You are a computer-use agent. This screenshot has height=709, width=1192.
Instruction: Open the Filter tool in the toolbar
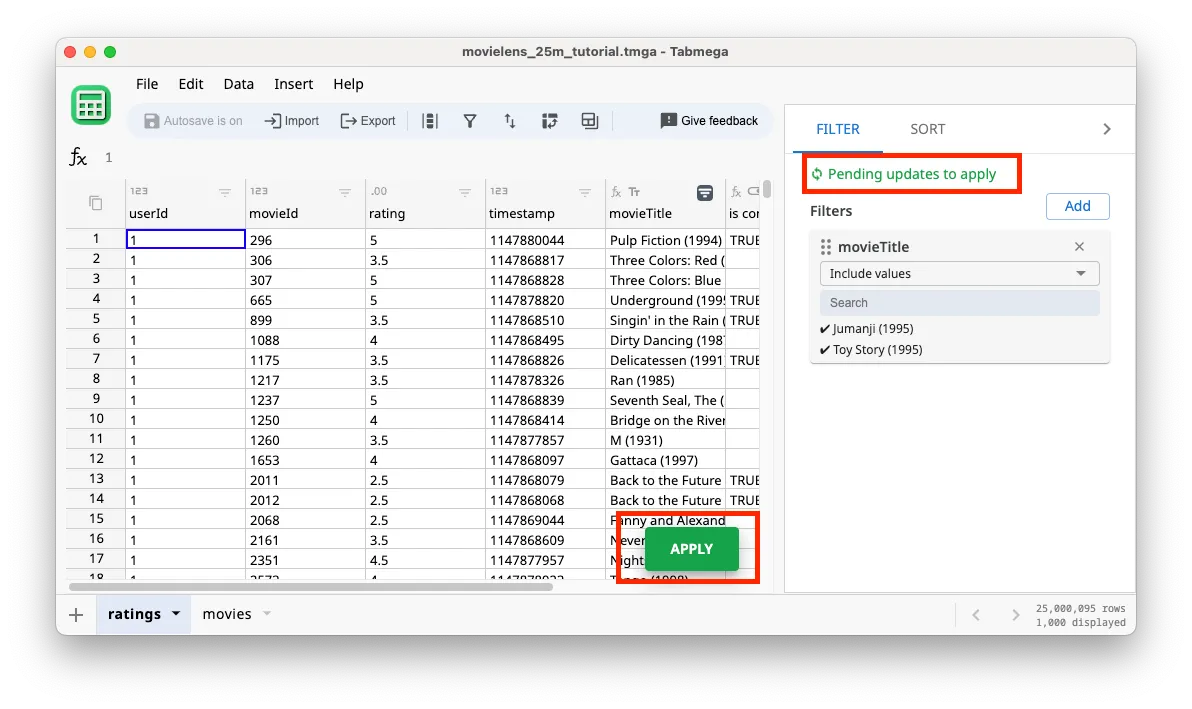(x=470, y=120)
